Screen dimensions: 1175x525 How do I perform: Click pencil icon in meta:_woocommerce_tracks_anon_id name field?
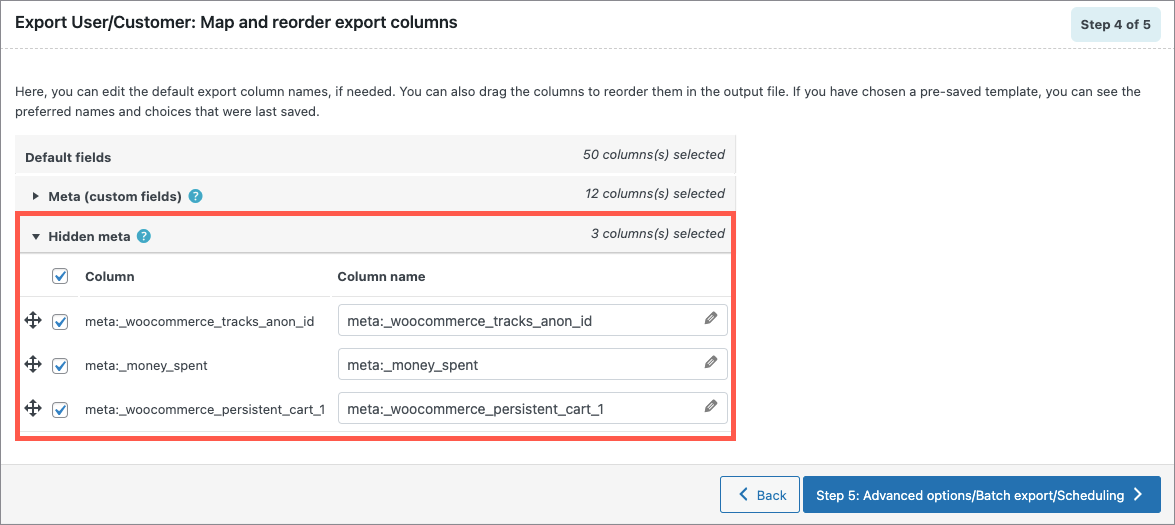coord(710,318)
